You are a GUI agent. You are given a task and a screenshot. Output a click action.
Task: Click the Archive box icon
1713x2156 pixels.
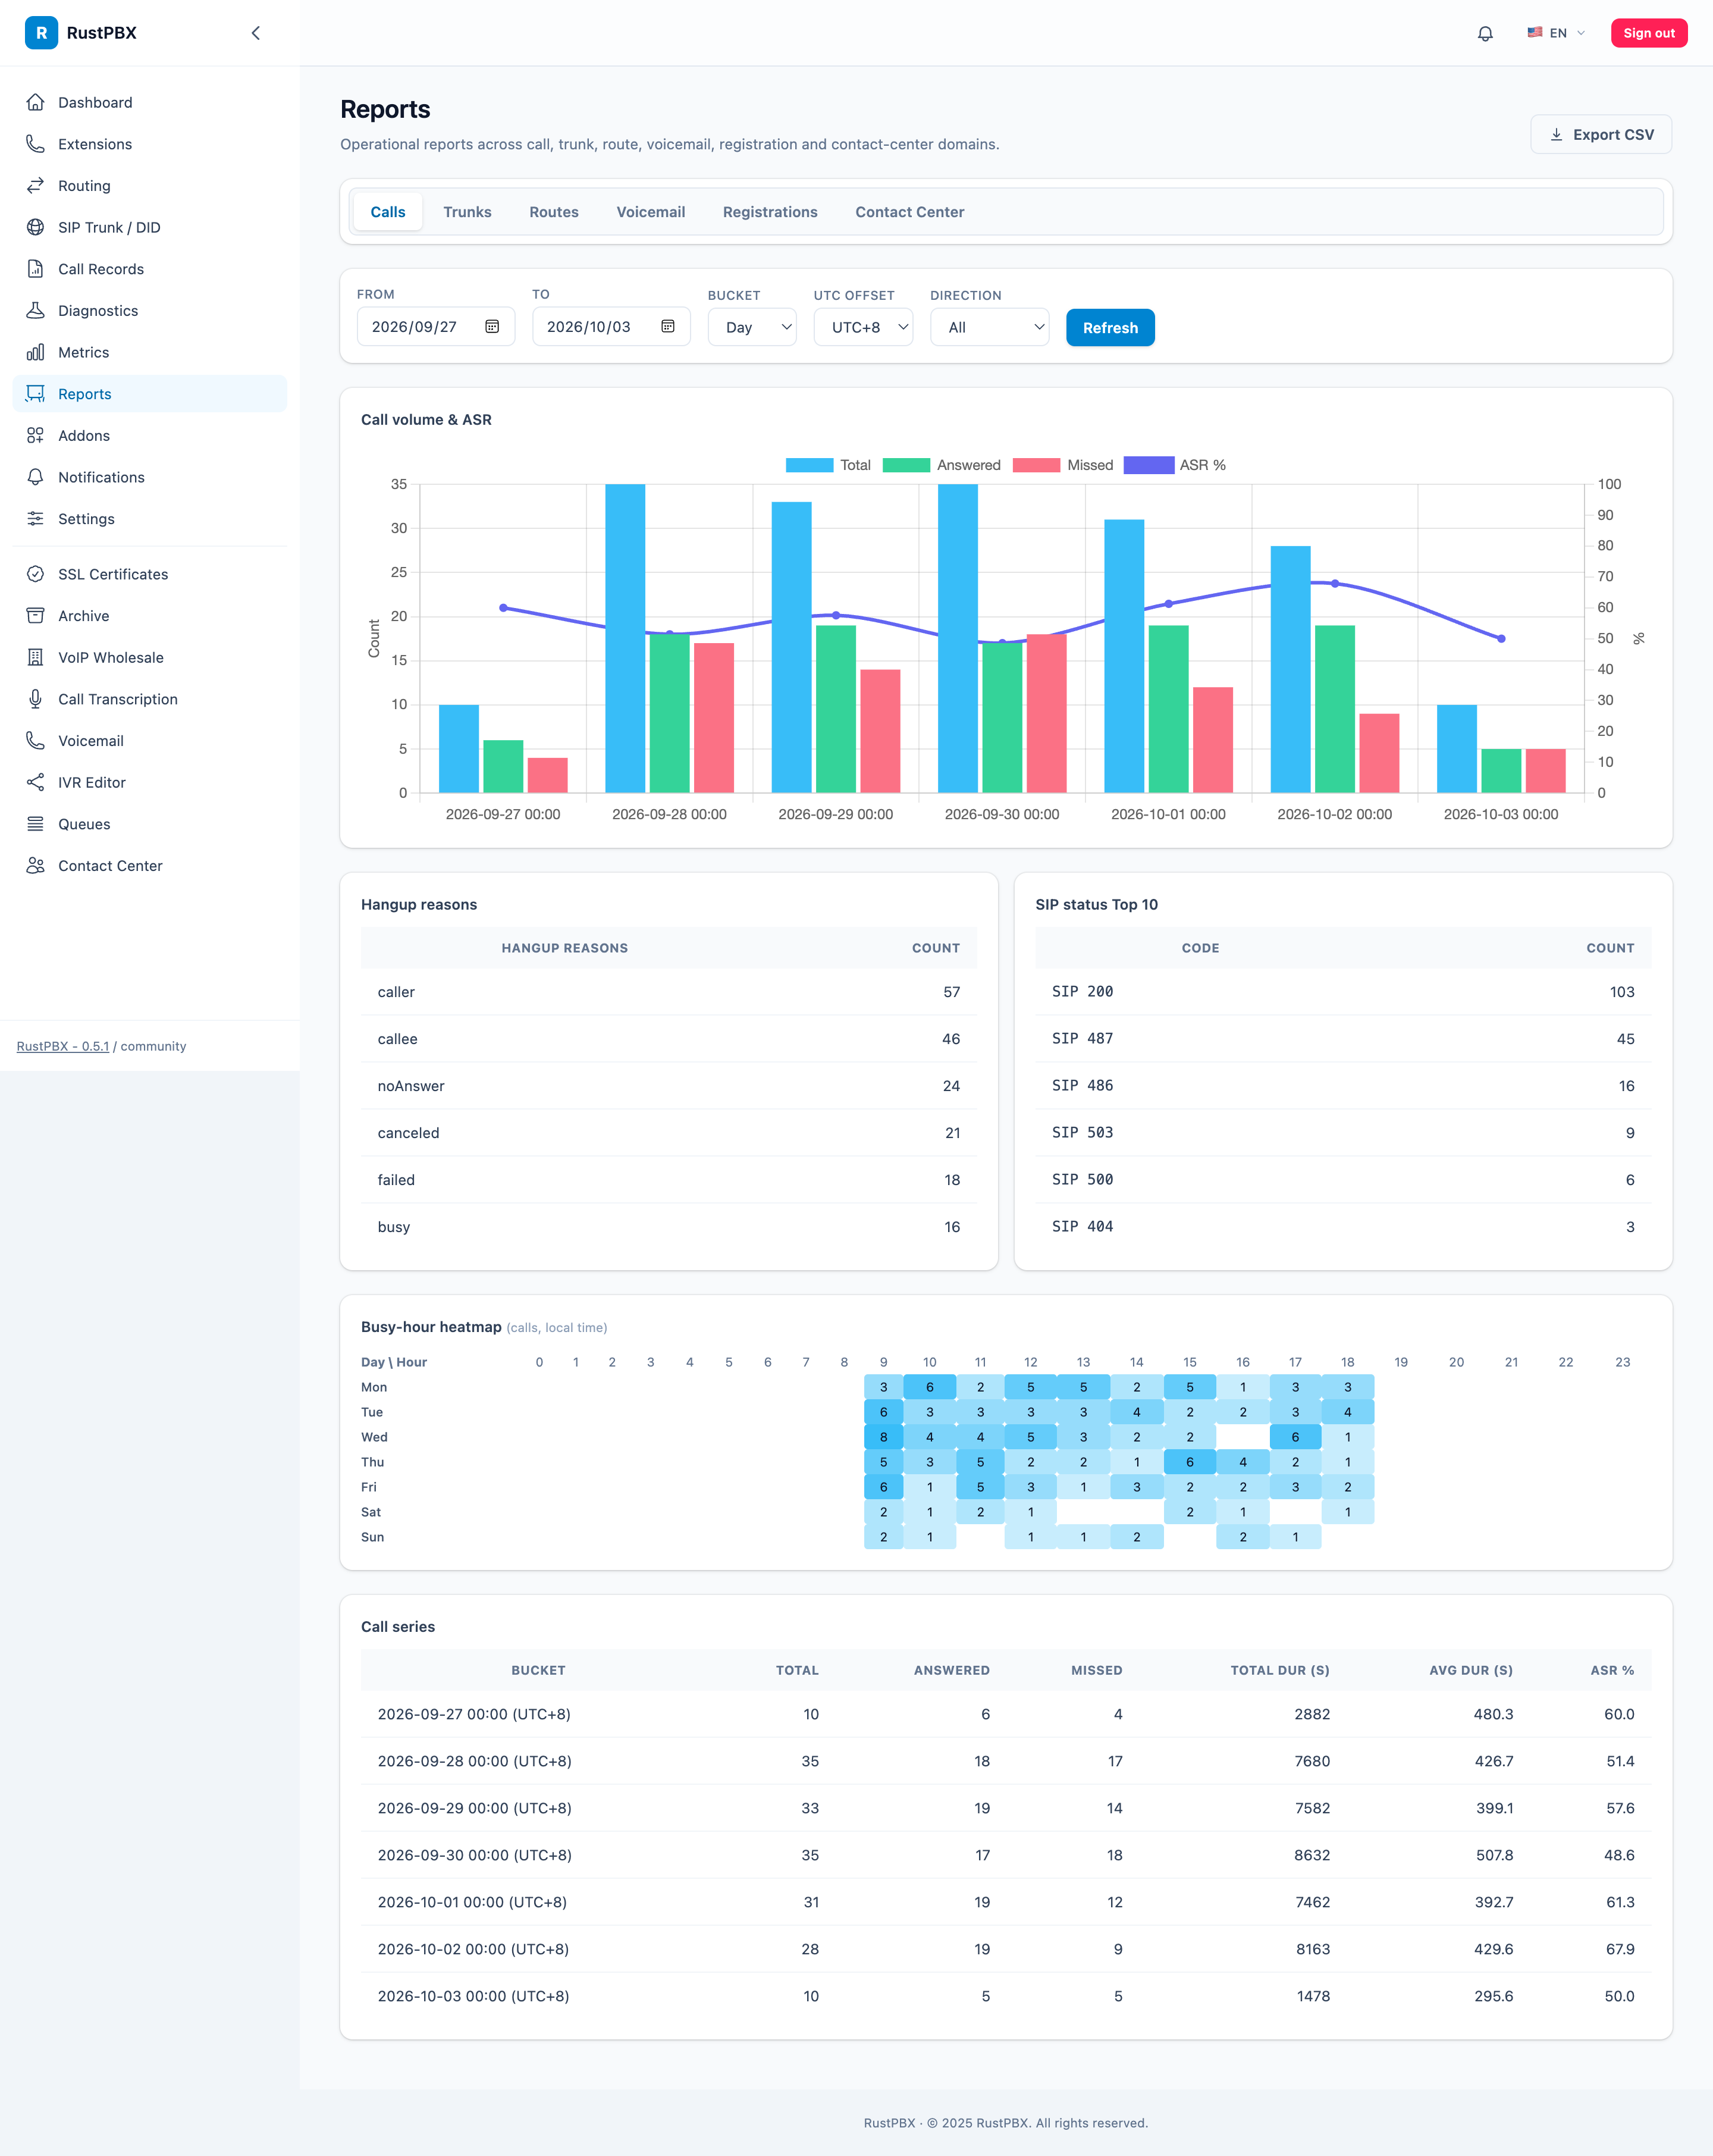point(35,616)
